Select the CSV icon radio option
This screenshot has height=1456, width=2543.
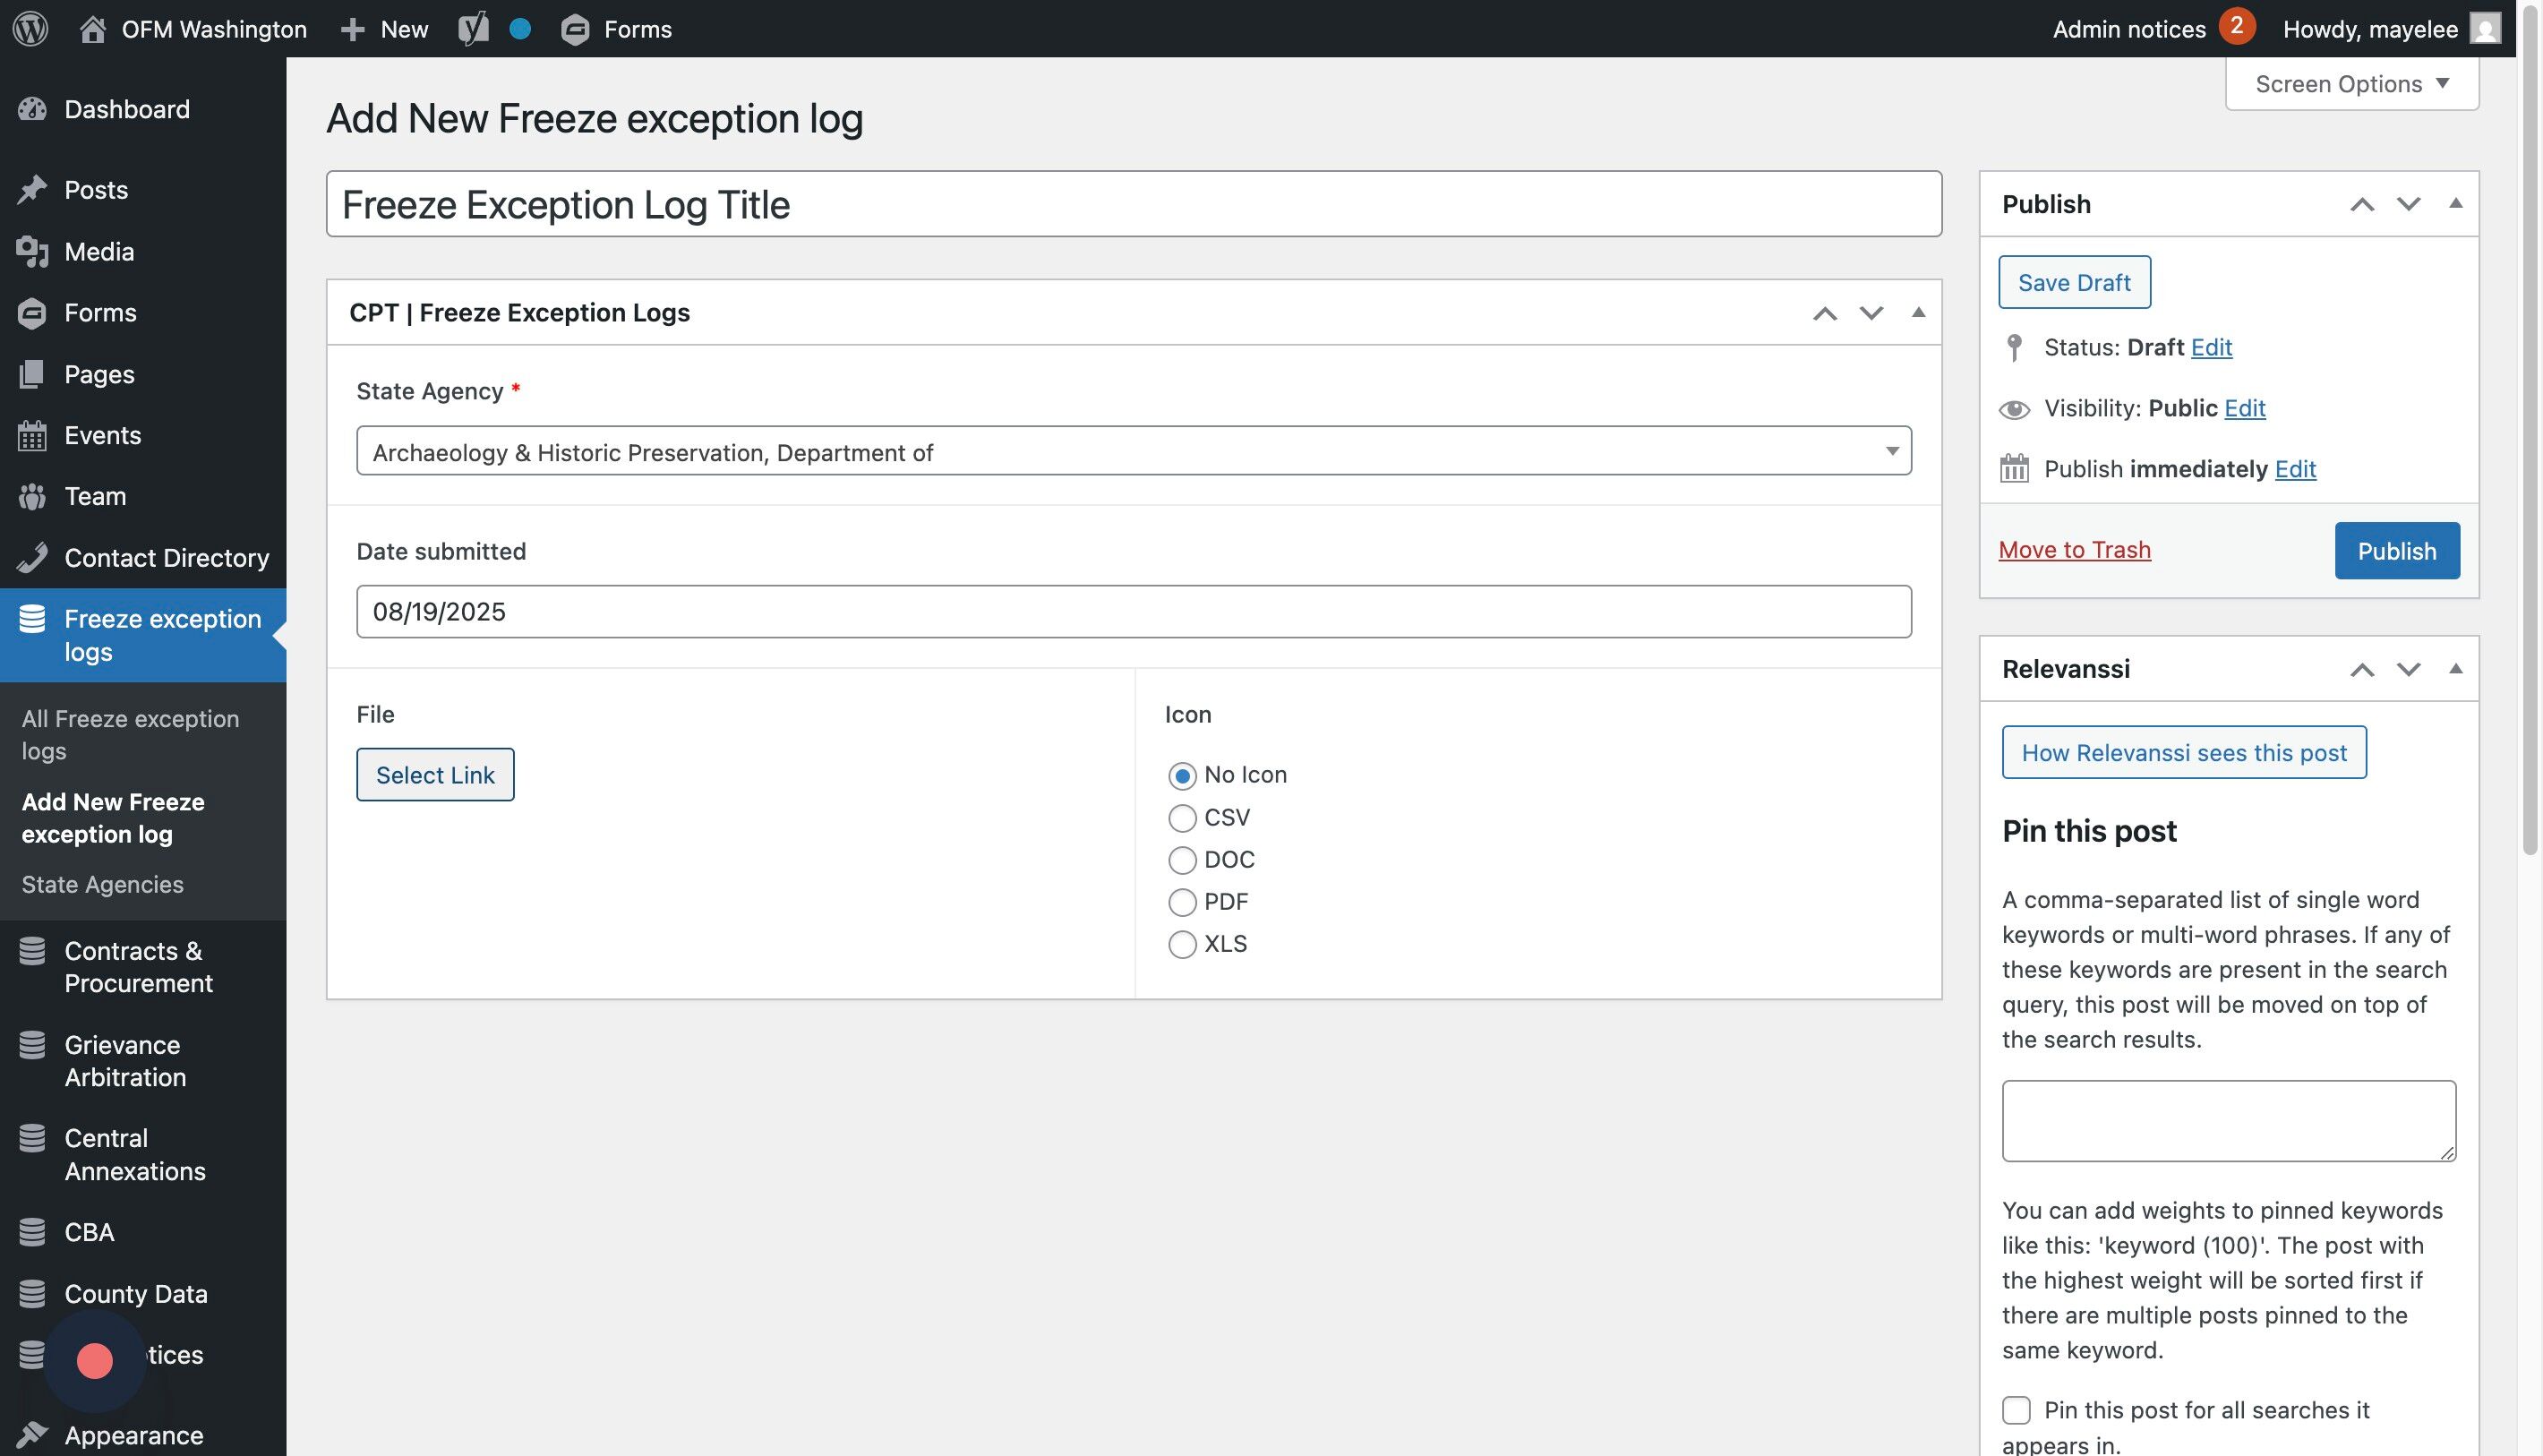coord(1182,818)
